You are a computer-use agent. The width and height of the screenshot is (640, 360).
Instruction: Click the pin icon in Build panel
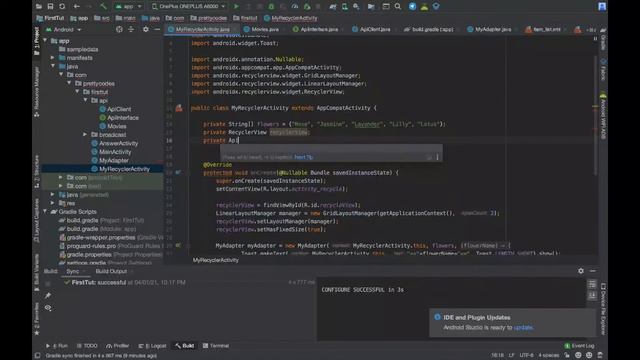48,296
